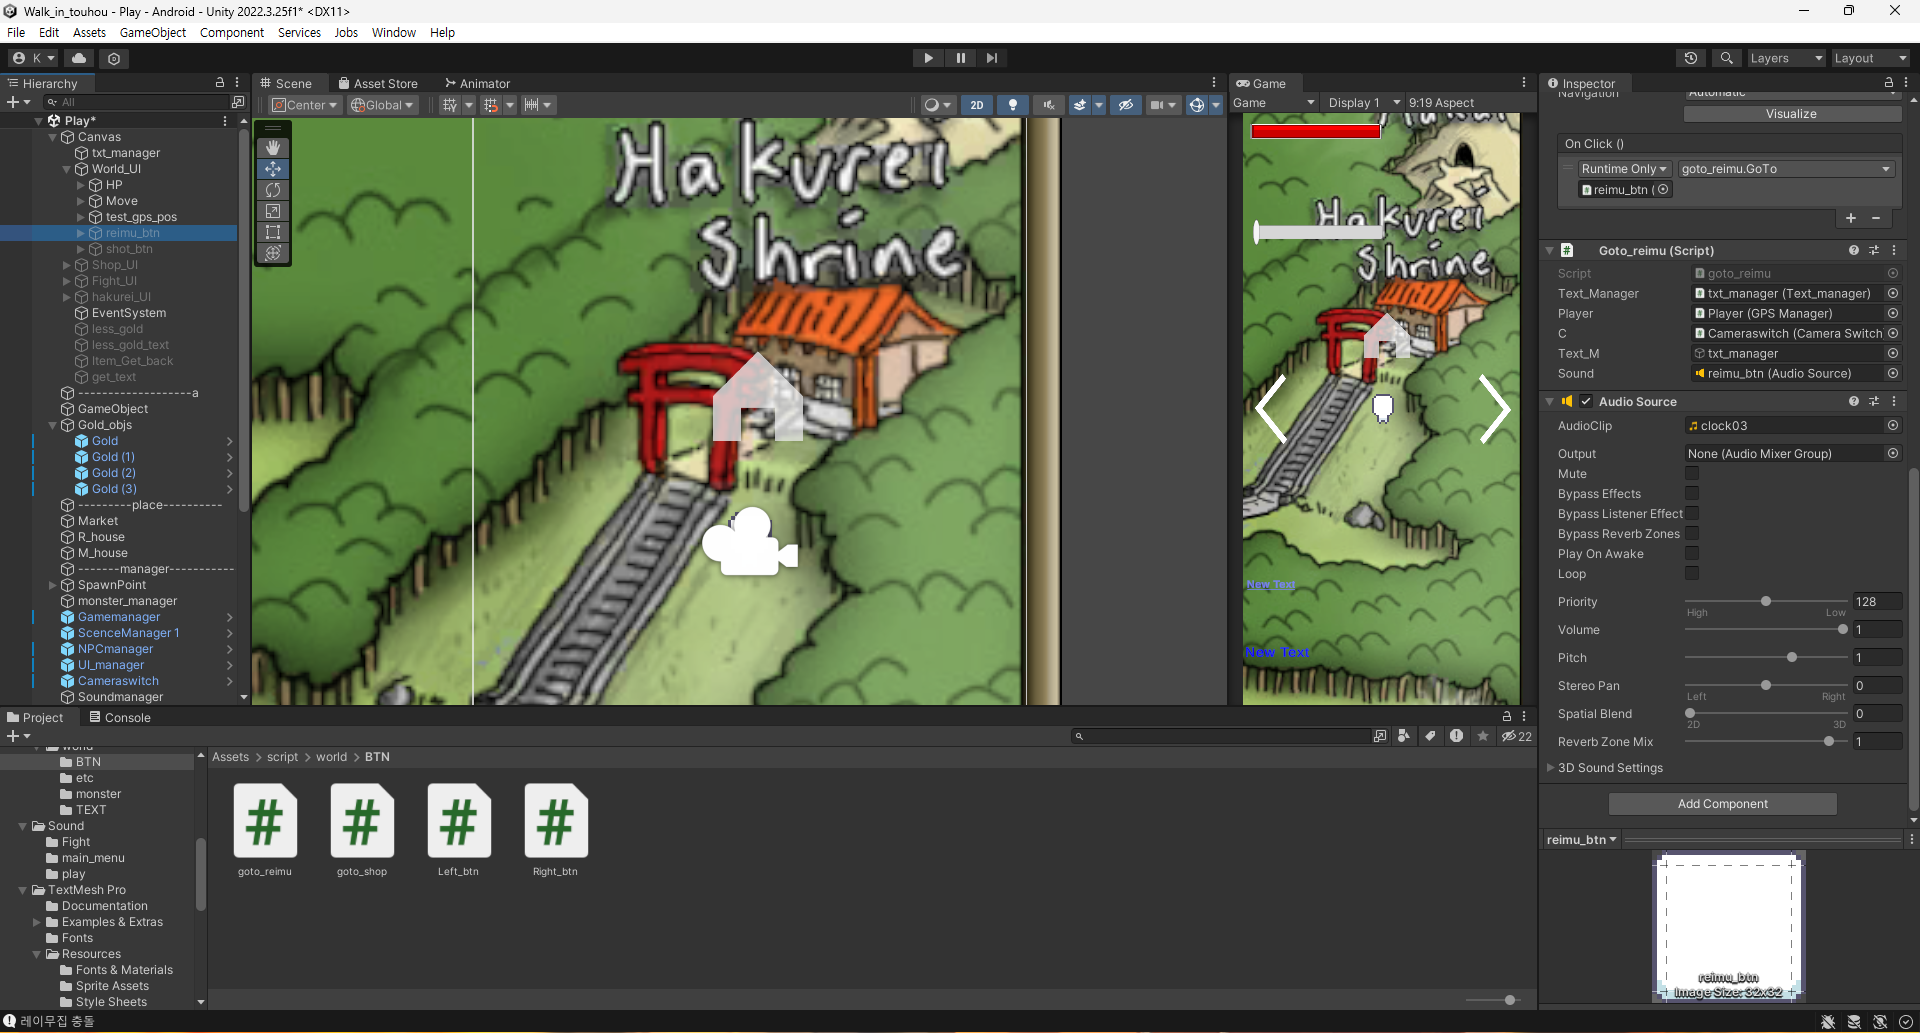Select the Right_btn script asset
Image resolution: width=1920 pixels, height=1033 pixels.
click(555, 831)
